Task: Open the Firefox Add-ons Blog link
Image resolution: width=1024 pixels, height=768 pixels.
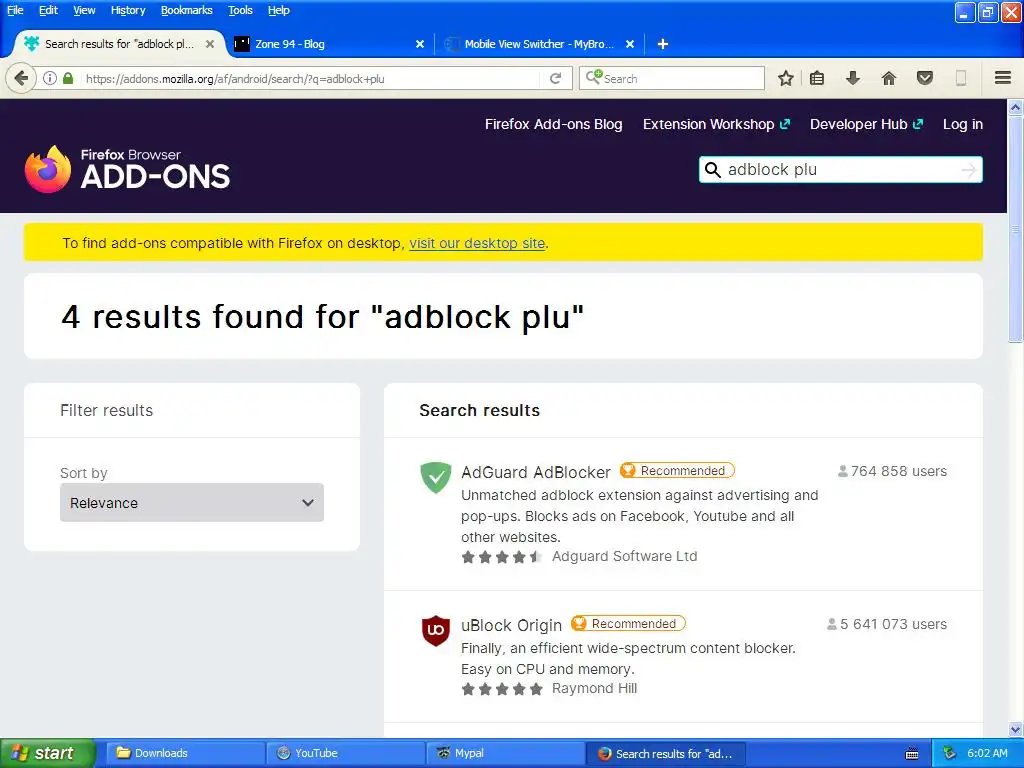Action: pyautogui.click(x=553, y=124)
